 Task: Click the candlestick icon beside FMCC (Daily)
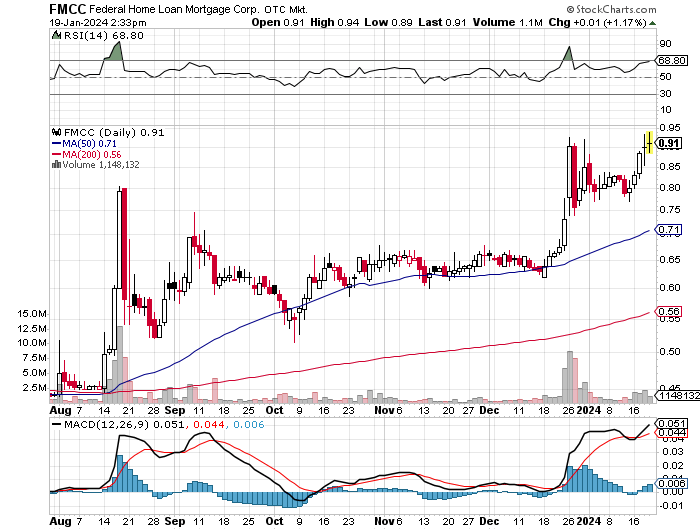pos(57,132)
